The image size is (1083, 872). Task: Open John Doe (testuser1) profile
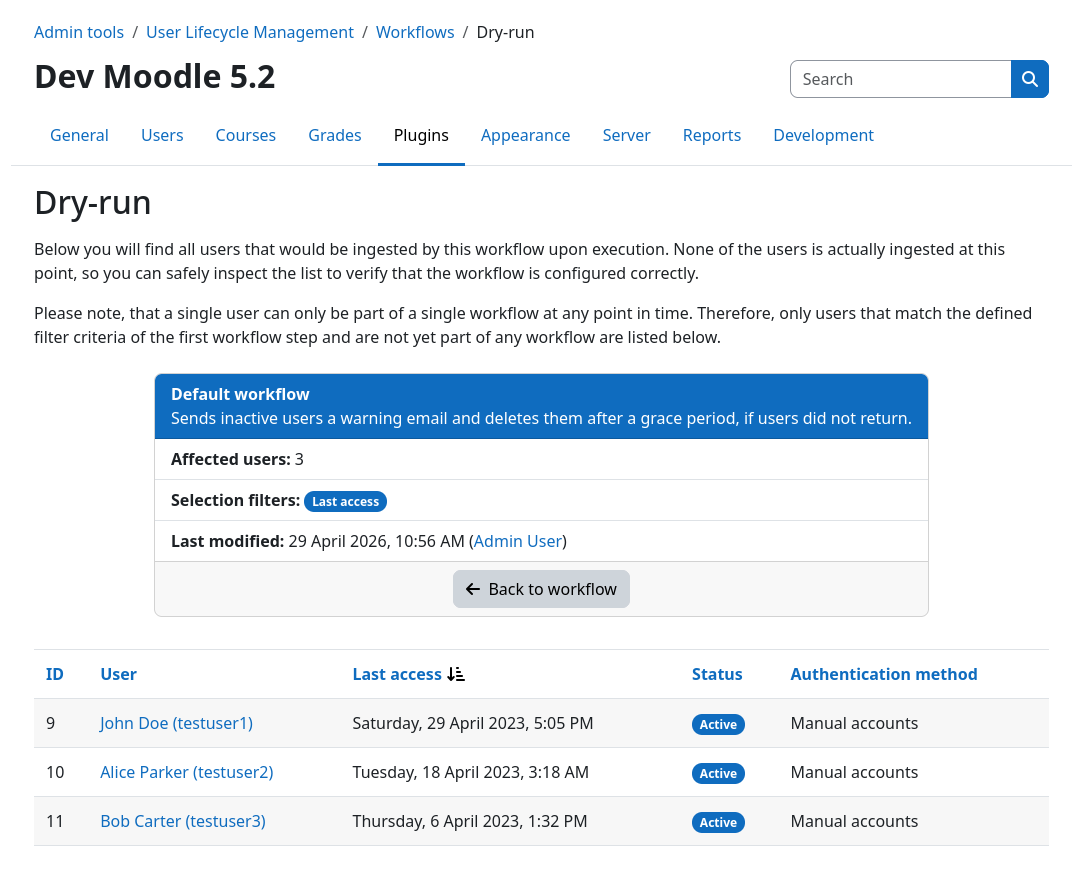point(176,723)
